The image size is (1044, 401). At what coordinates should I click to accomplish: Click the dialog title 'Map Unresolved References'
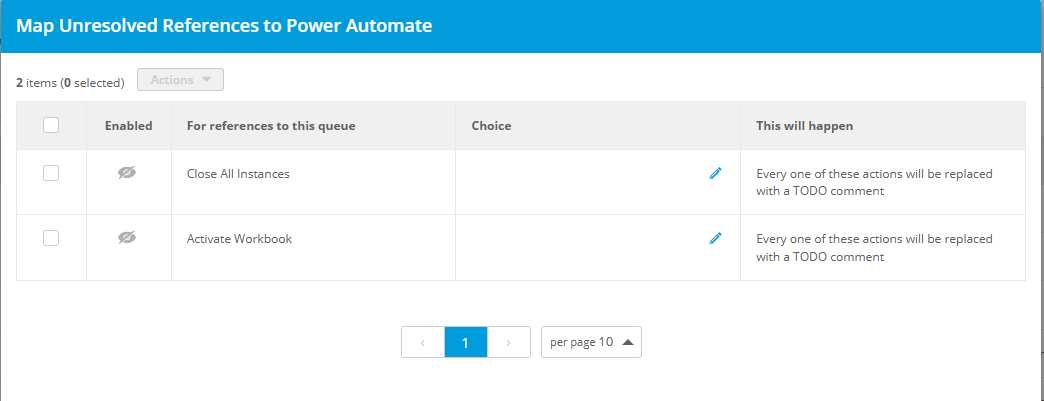point(224,26)
